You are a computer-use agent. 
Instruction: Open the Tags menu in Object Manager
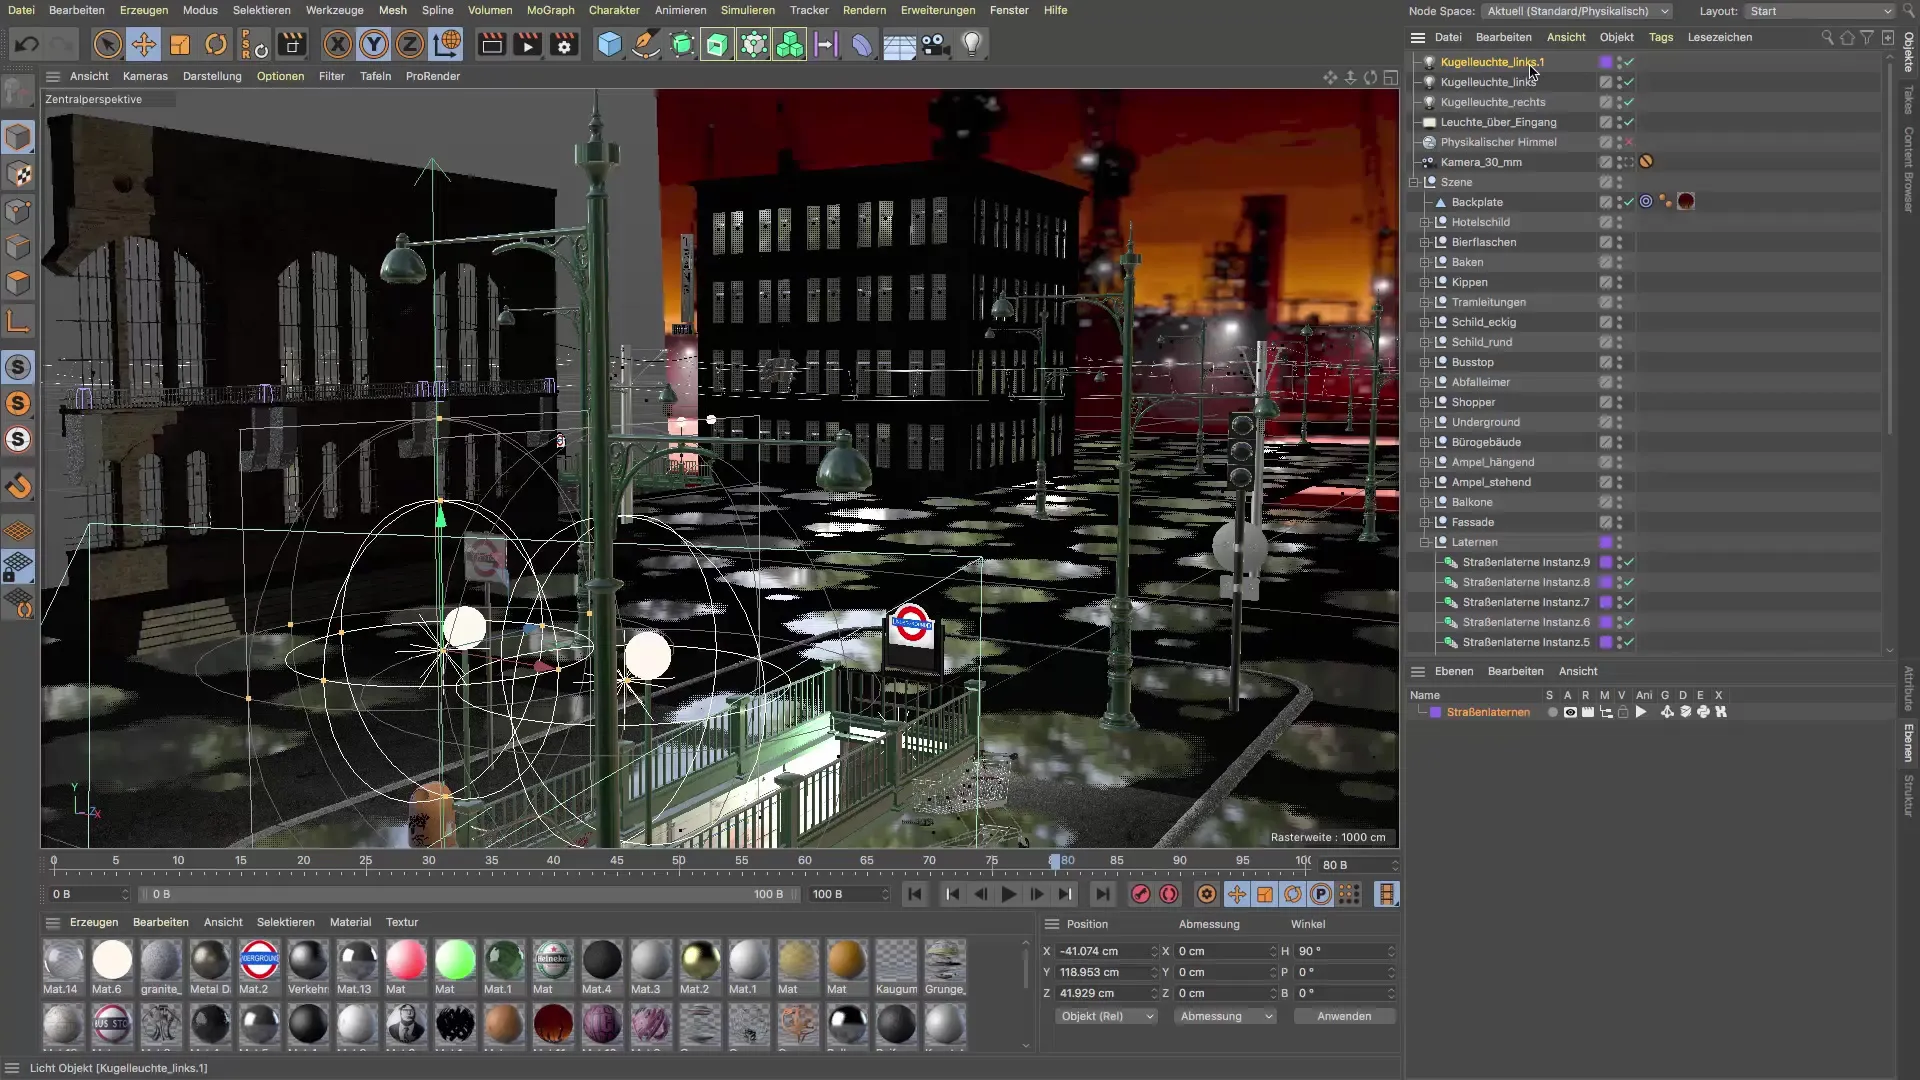tap(1660, 37)
